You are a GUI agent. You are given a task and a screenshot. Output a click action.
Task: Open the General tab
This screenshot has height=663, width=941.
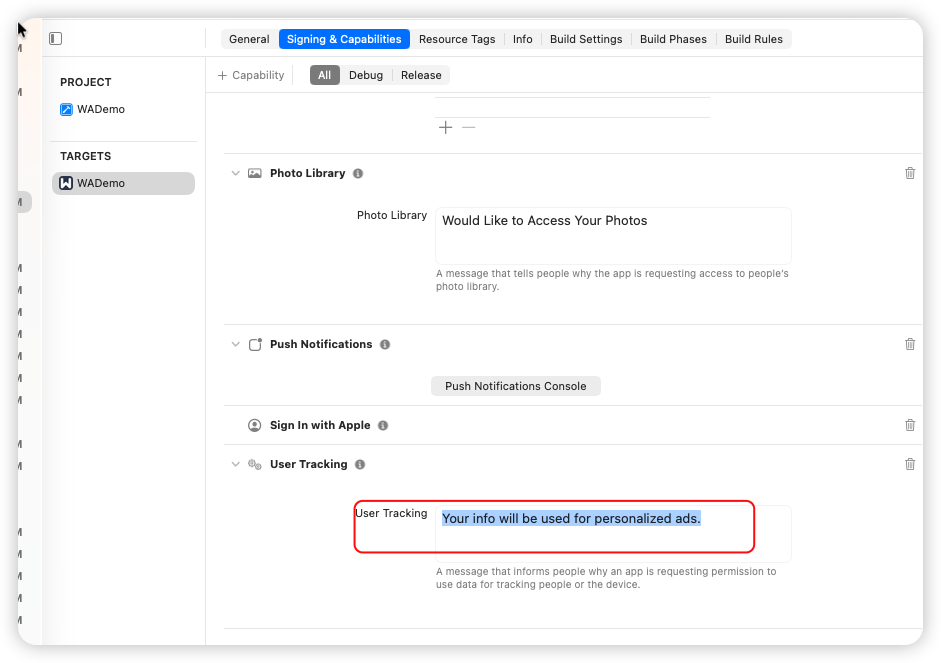(249, 39)
